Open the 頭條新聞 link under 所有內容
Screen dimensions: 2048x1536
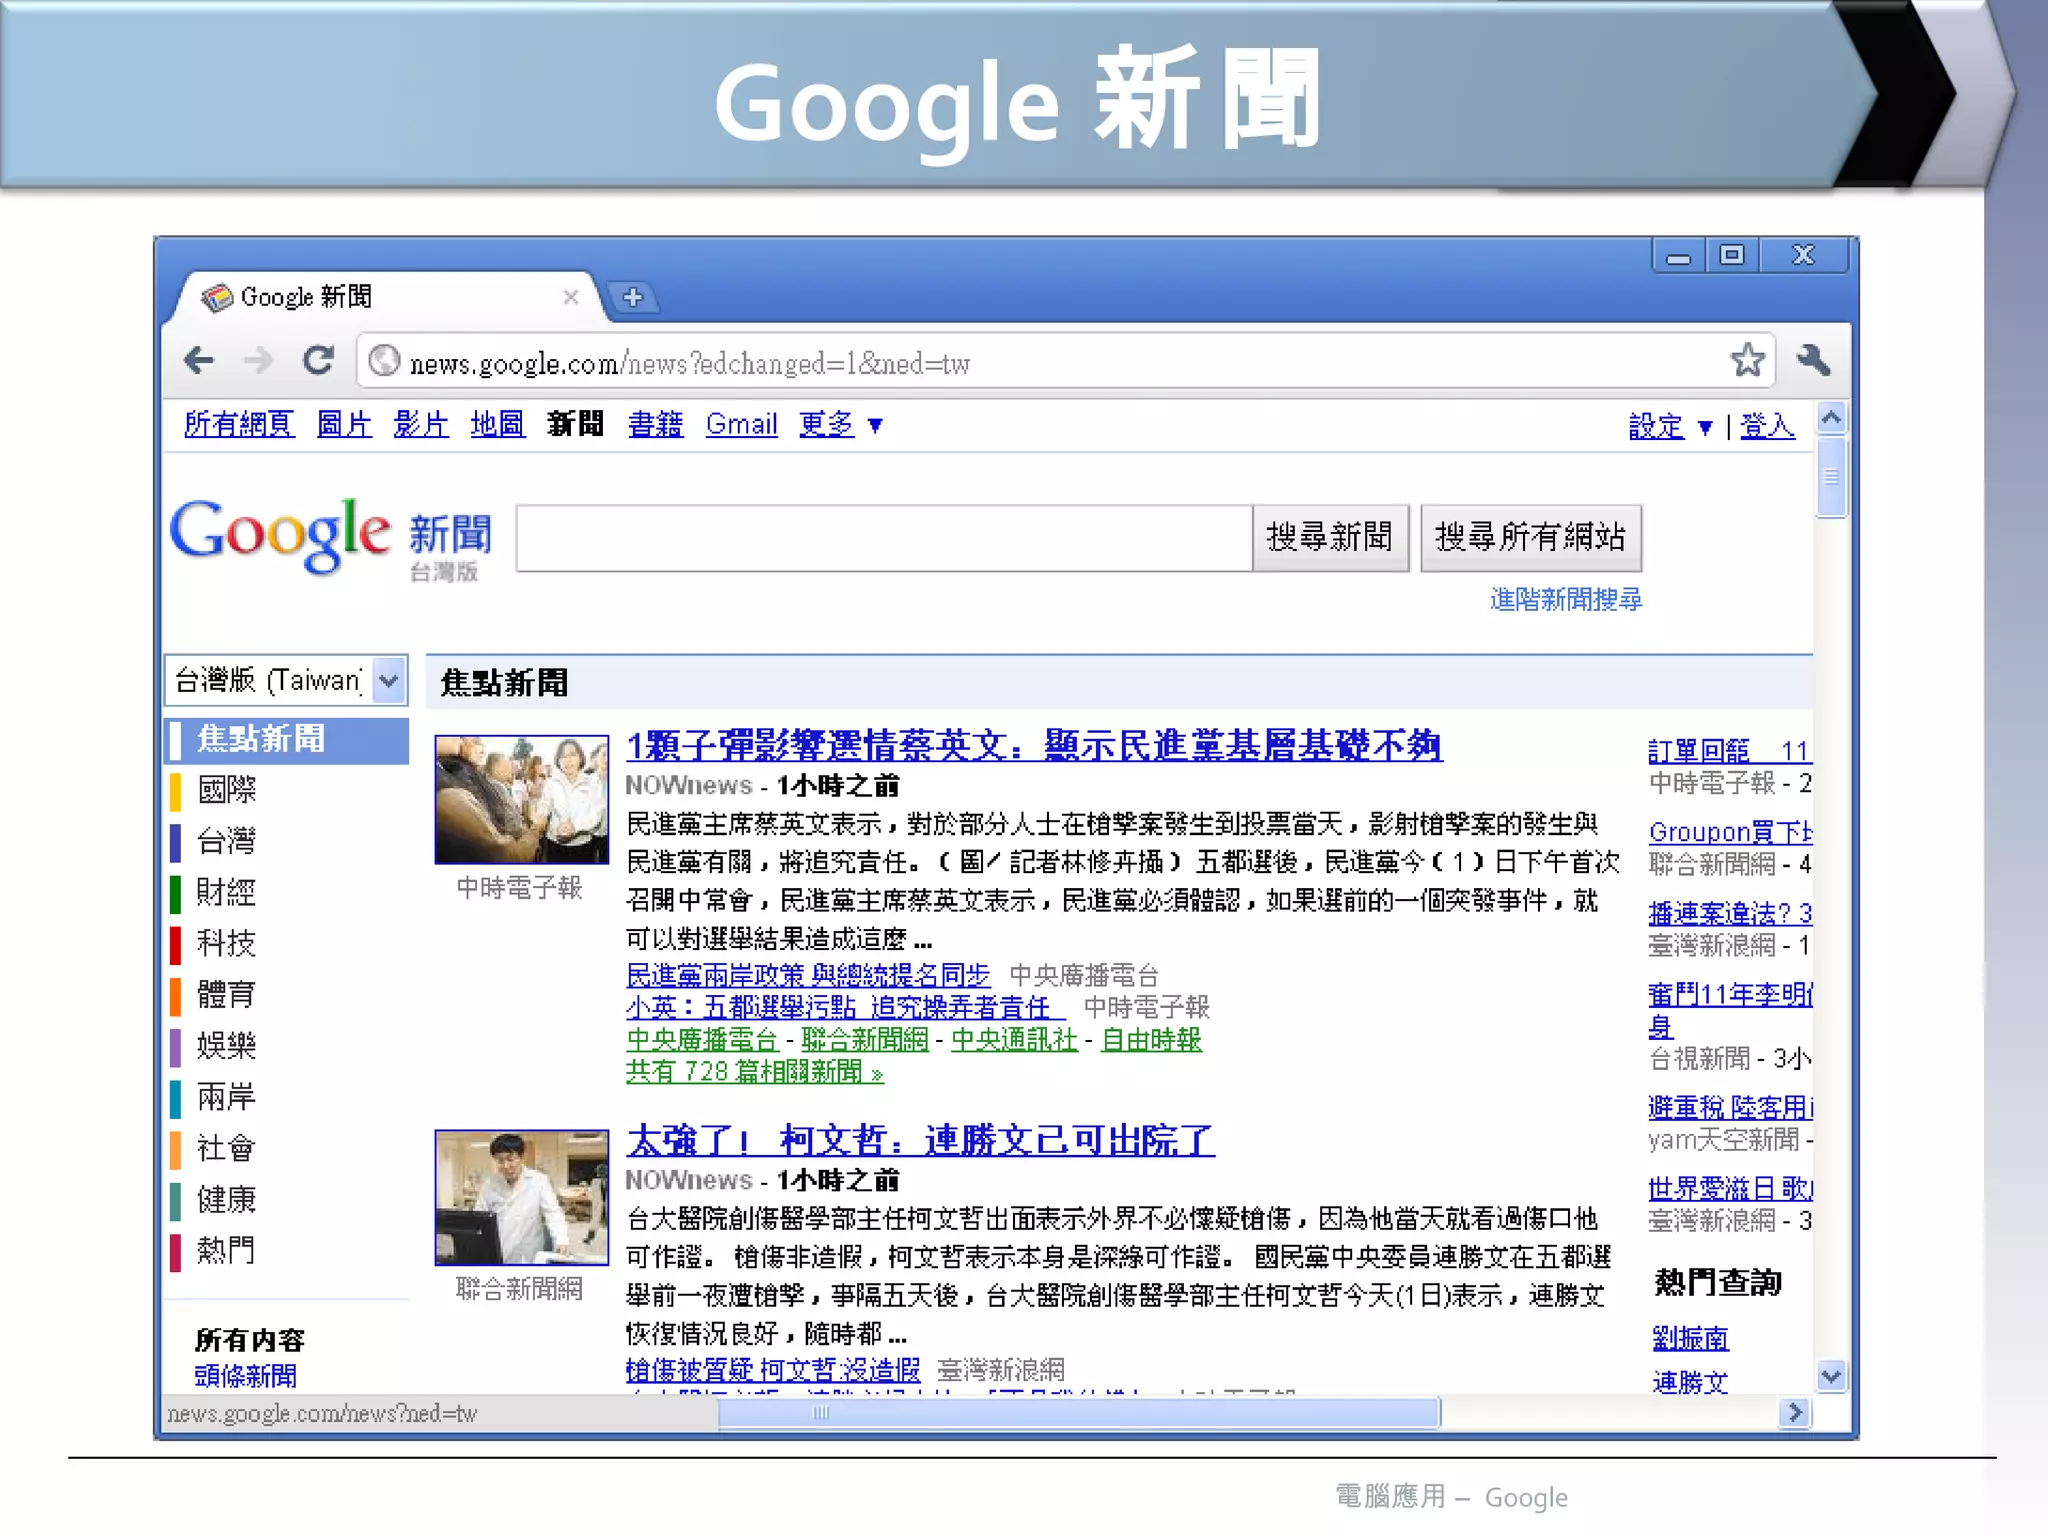[x=245, y=1377]
